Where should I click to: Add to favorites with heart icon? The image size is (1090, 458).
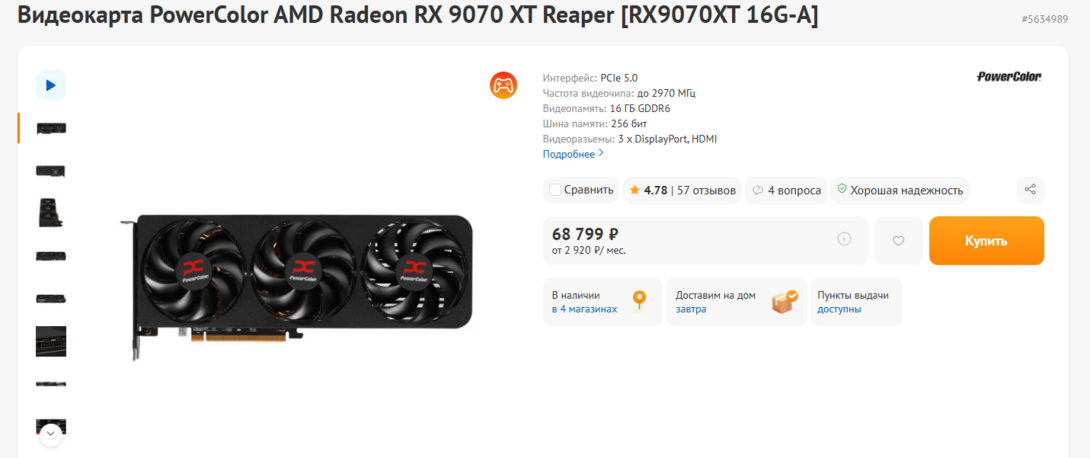(898, 240)
